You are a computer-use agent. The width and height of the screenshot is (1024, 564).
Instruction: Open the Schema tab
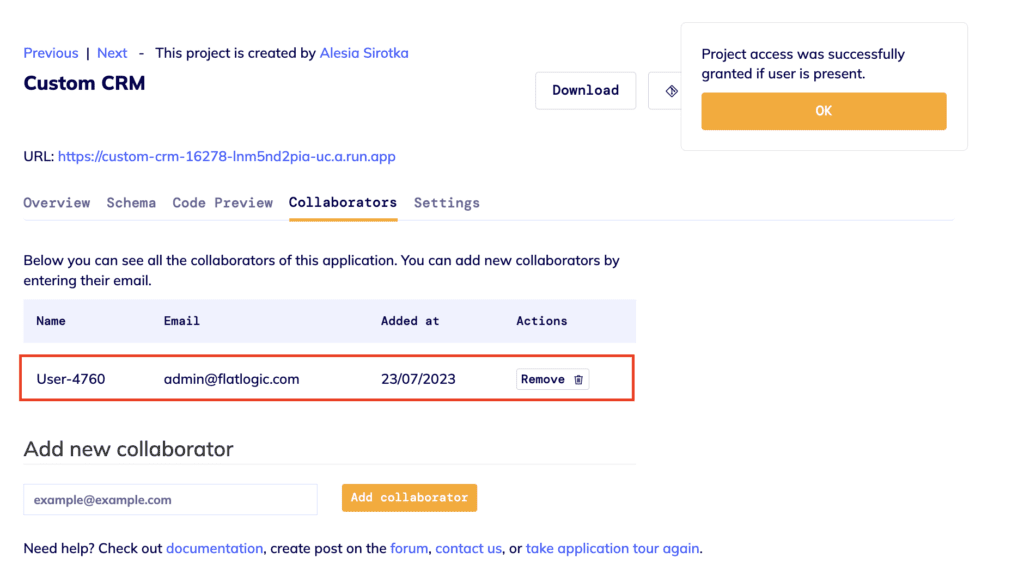131,203
